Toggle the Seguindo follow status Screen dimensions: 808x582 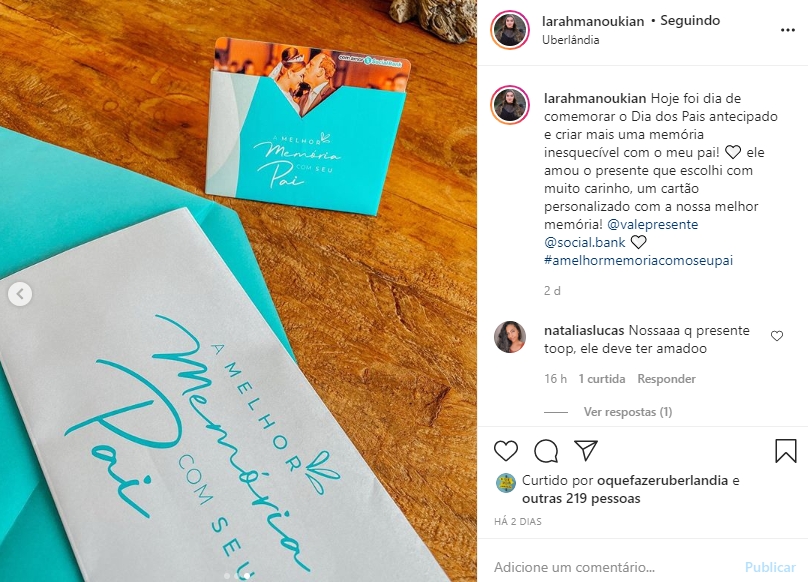click(690, 21)
